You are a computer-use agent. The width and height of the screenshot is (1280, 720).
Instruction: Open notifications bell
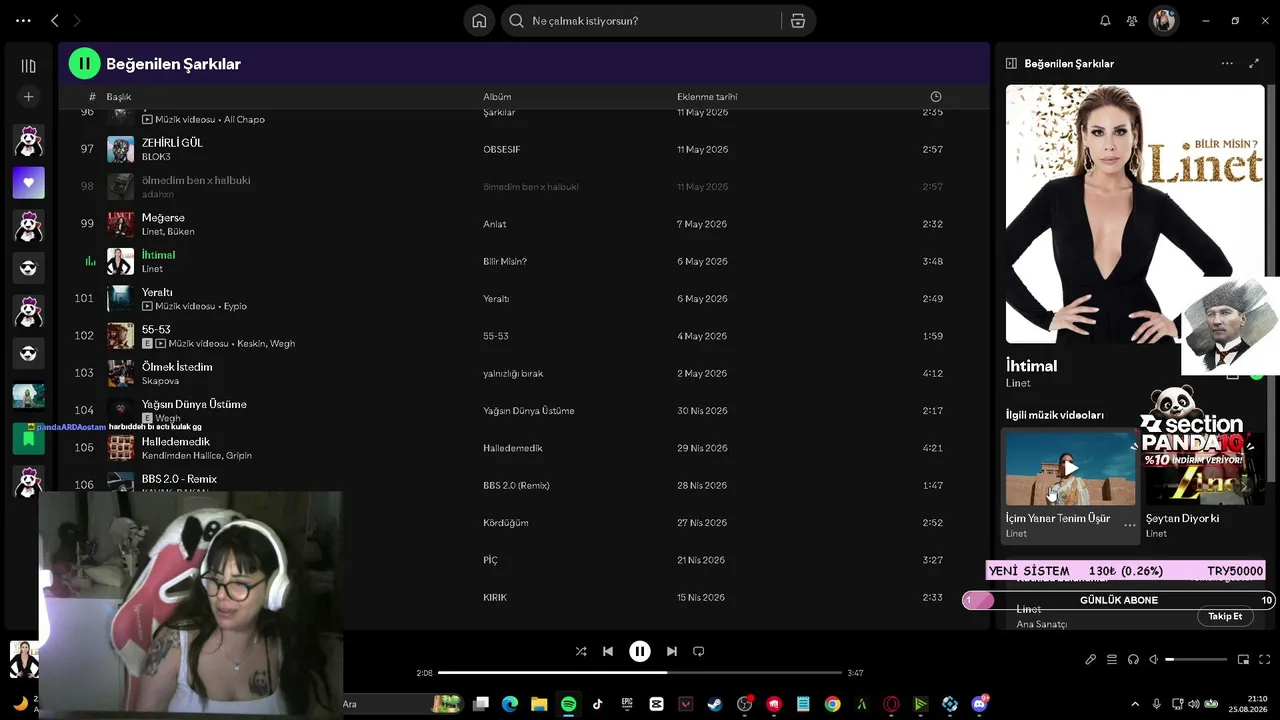click(x=1105, y=21)
